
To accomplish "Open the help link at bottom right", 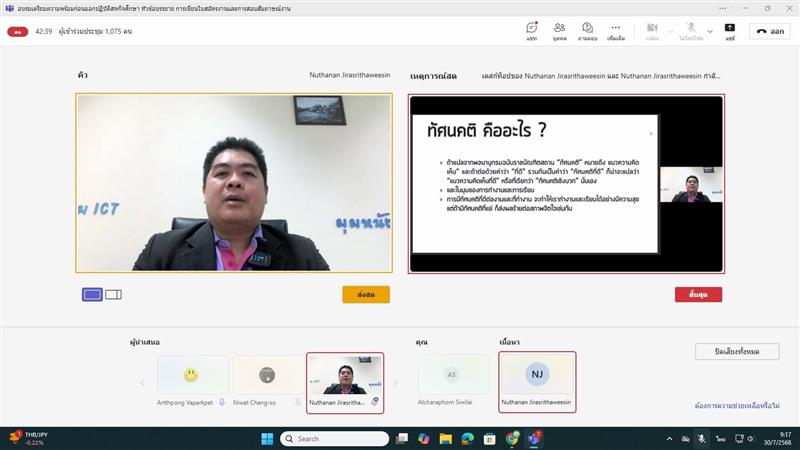I will click(737, 405).
